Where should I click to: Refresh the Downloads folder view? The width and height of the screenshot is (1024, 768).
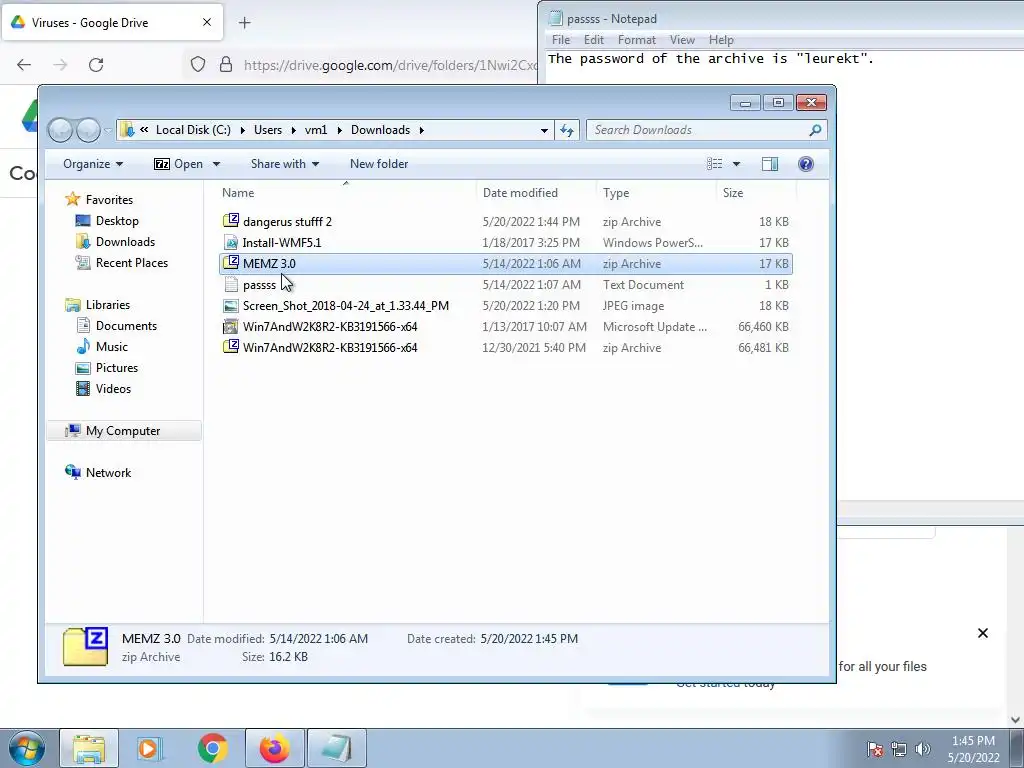pyautogui.click(x=567, y=130)
